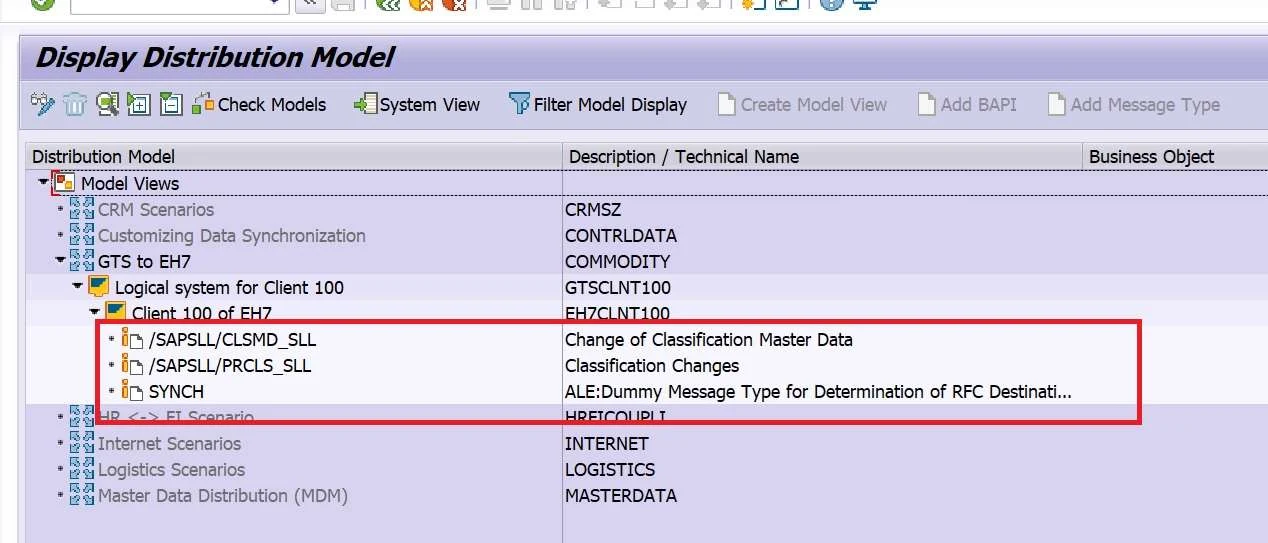Select the Model Views tree node
Screen dimensions: 1268x543
[x=130, y=183]
